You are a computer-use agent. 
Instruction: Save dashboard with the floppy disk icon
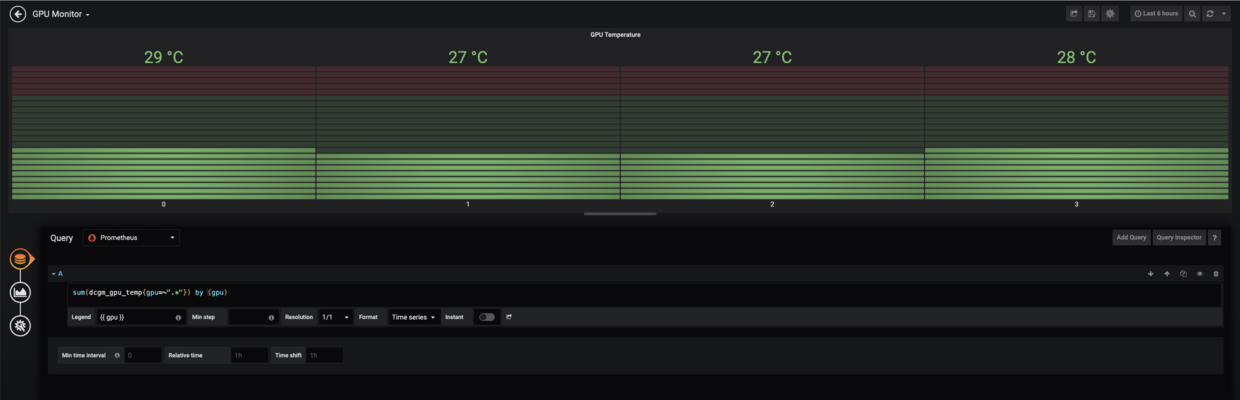(1092, 14)
